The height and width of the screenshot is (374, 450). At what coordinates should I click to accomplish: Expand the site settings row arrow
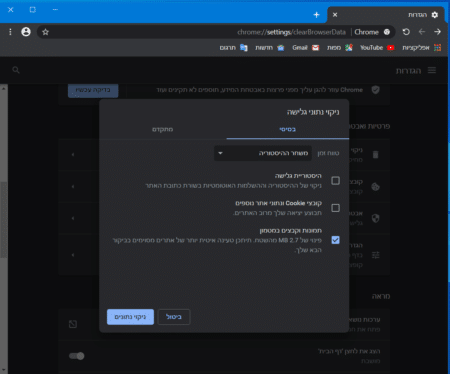coord(73,255)
